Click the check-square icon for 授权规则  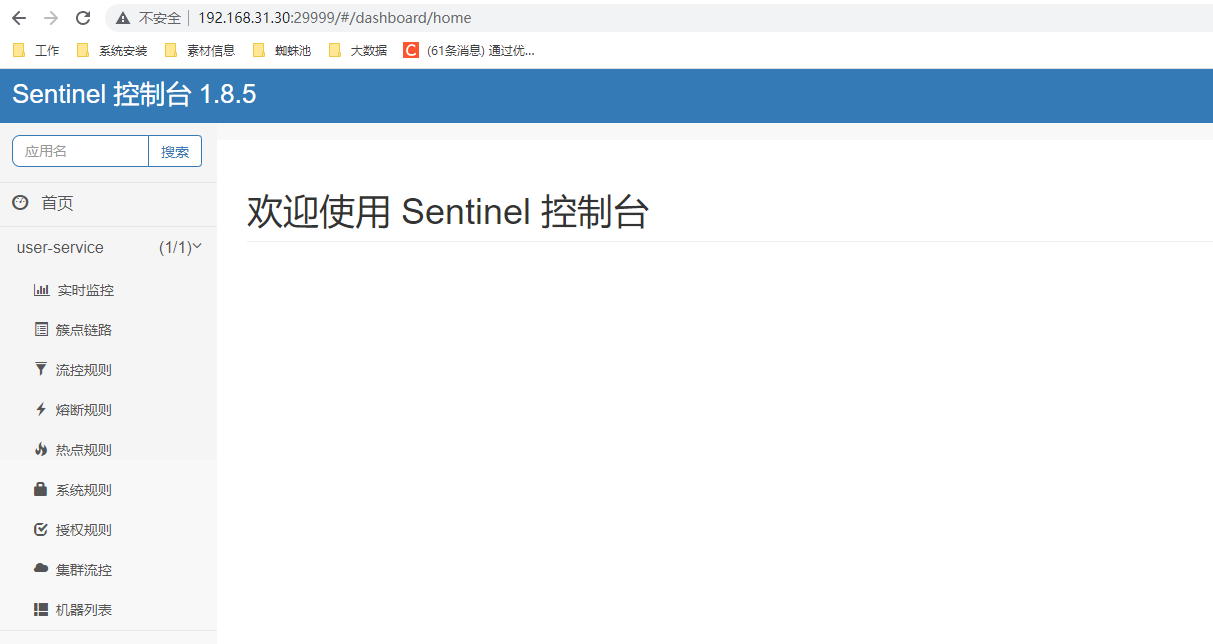tap(41, 529)
